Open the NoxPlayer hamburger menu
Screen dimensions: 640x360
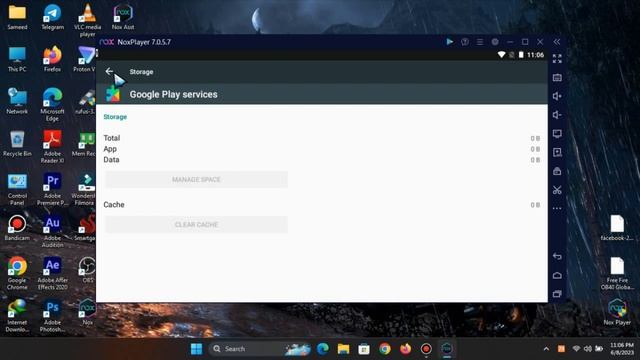coord(480,42)
